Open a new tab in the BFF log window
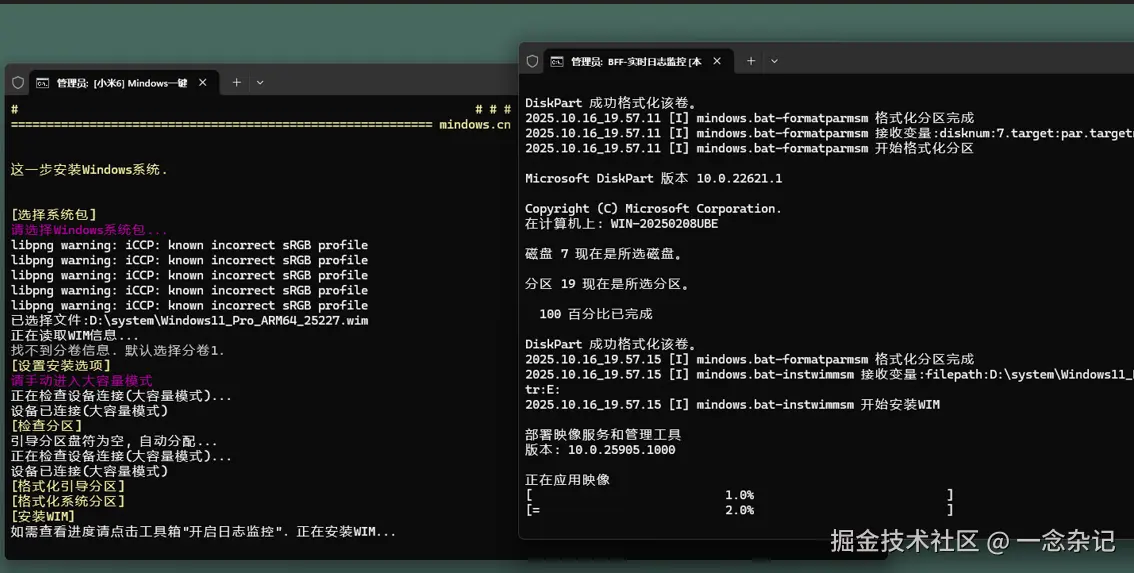This screenshot has height=573, width=1134. point(751,61)
